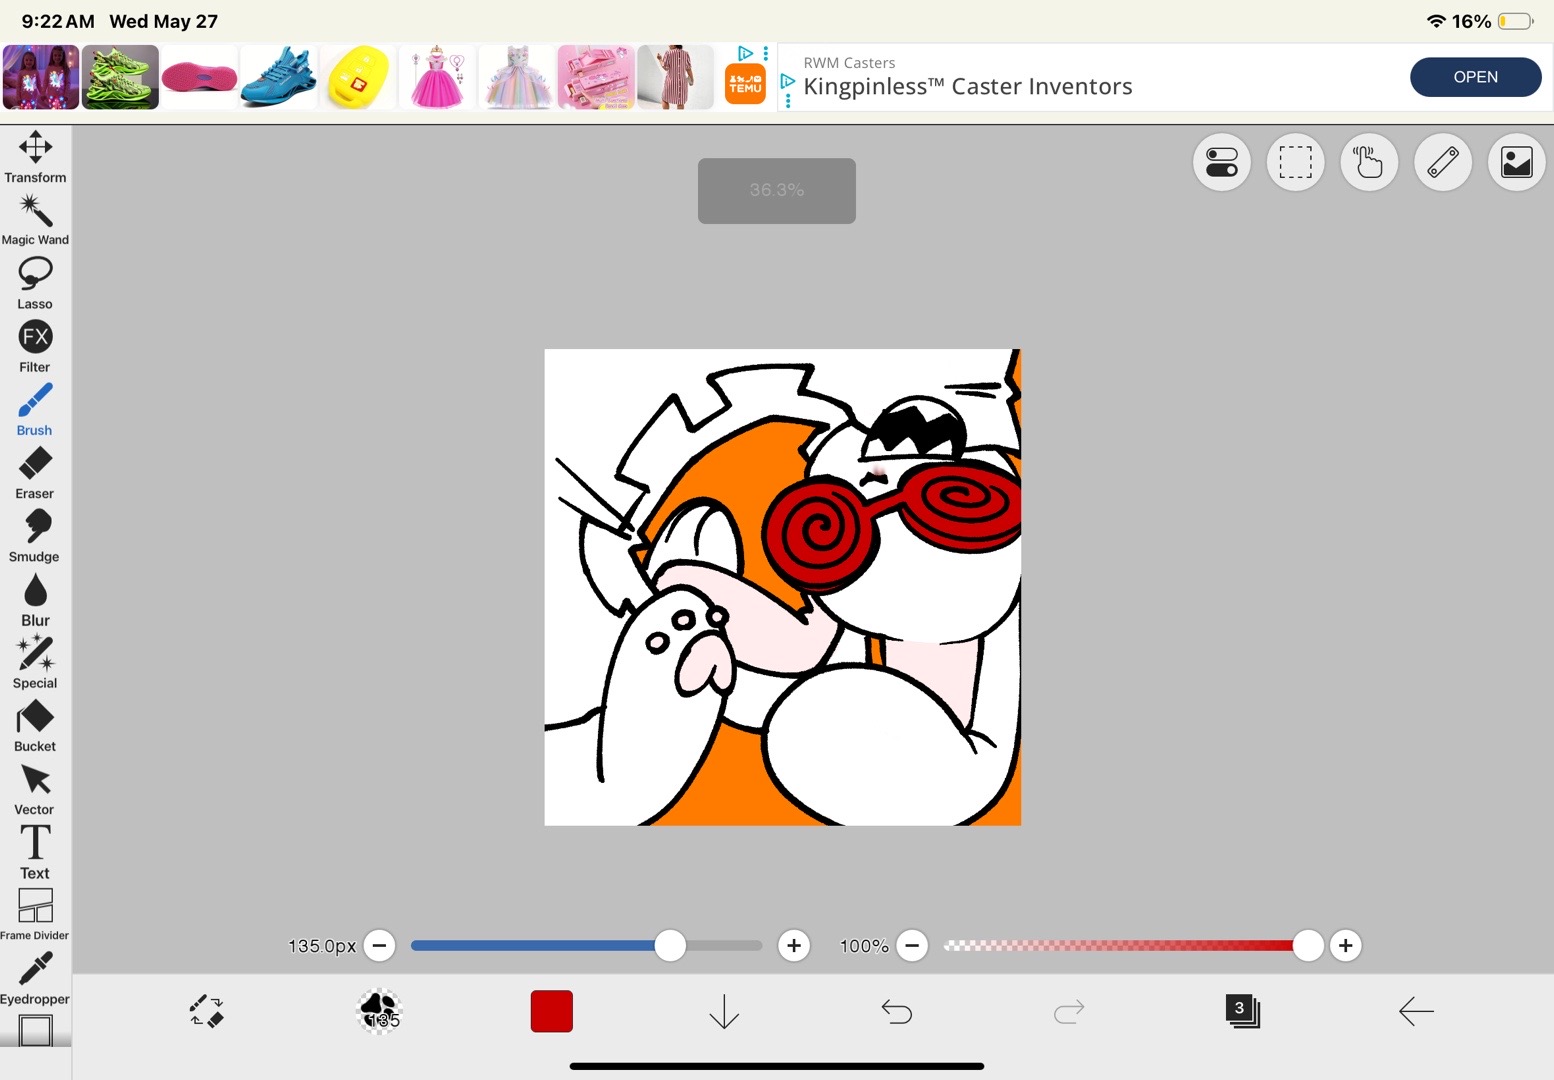Swap between brush and eraser
This screenshot has width=1554, height=1080.
pyautogui.click(x=207, y=1011)
